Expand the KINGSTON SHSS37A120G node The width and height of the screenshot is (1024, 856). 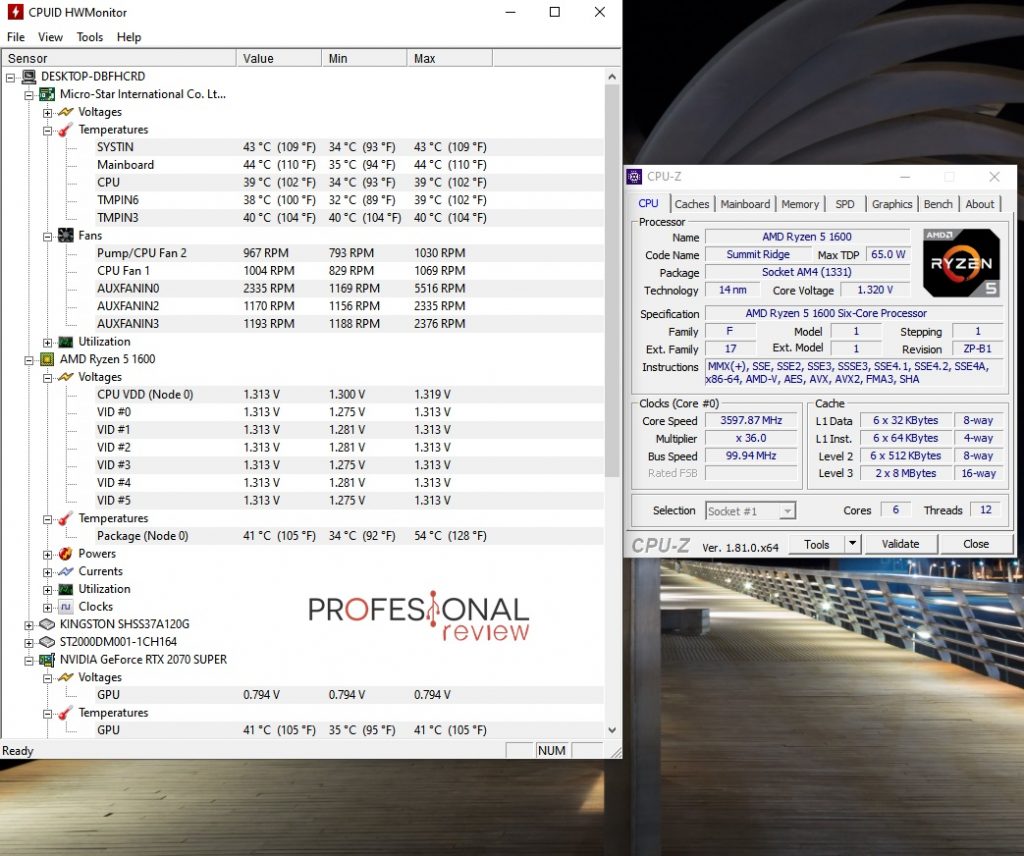click(29, 625)
